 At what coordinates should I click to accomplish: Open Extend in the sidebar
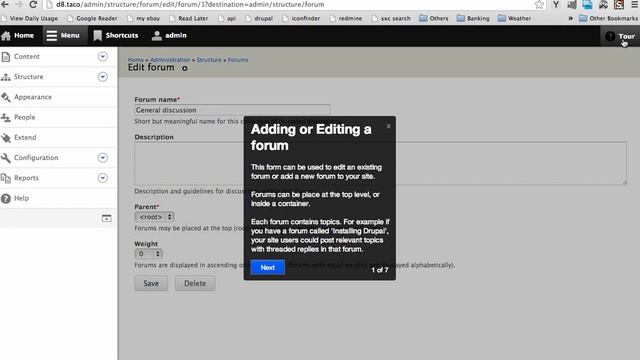tap(25, 138)
